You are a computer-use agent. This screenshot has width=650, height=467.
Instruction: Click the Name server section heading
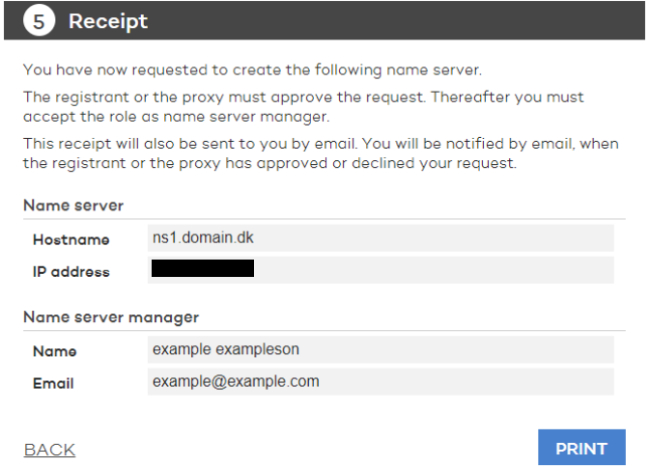[73, 206]
